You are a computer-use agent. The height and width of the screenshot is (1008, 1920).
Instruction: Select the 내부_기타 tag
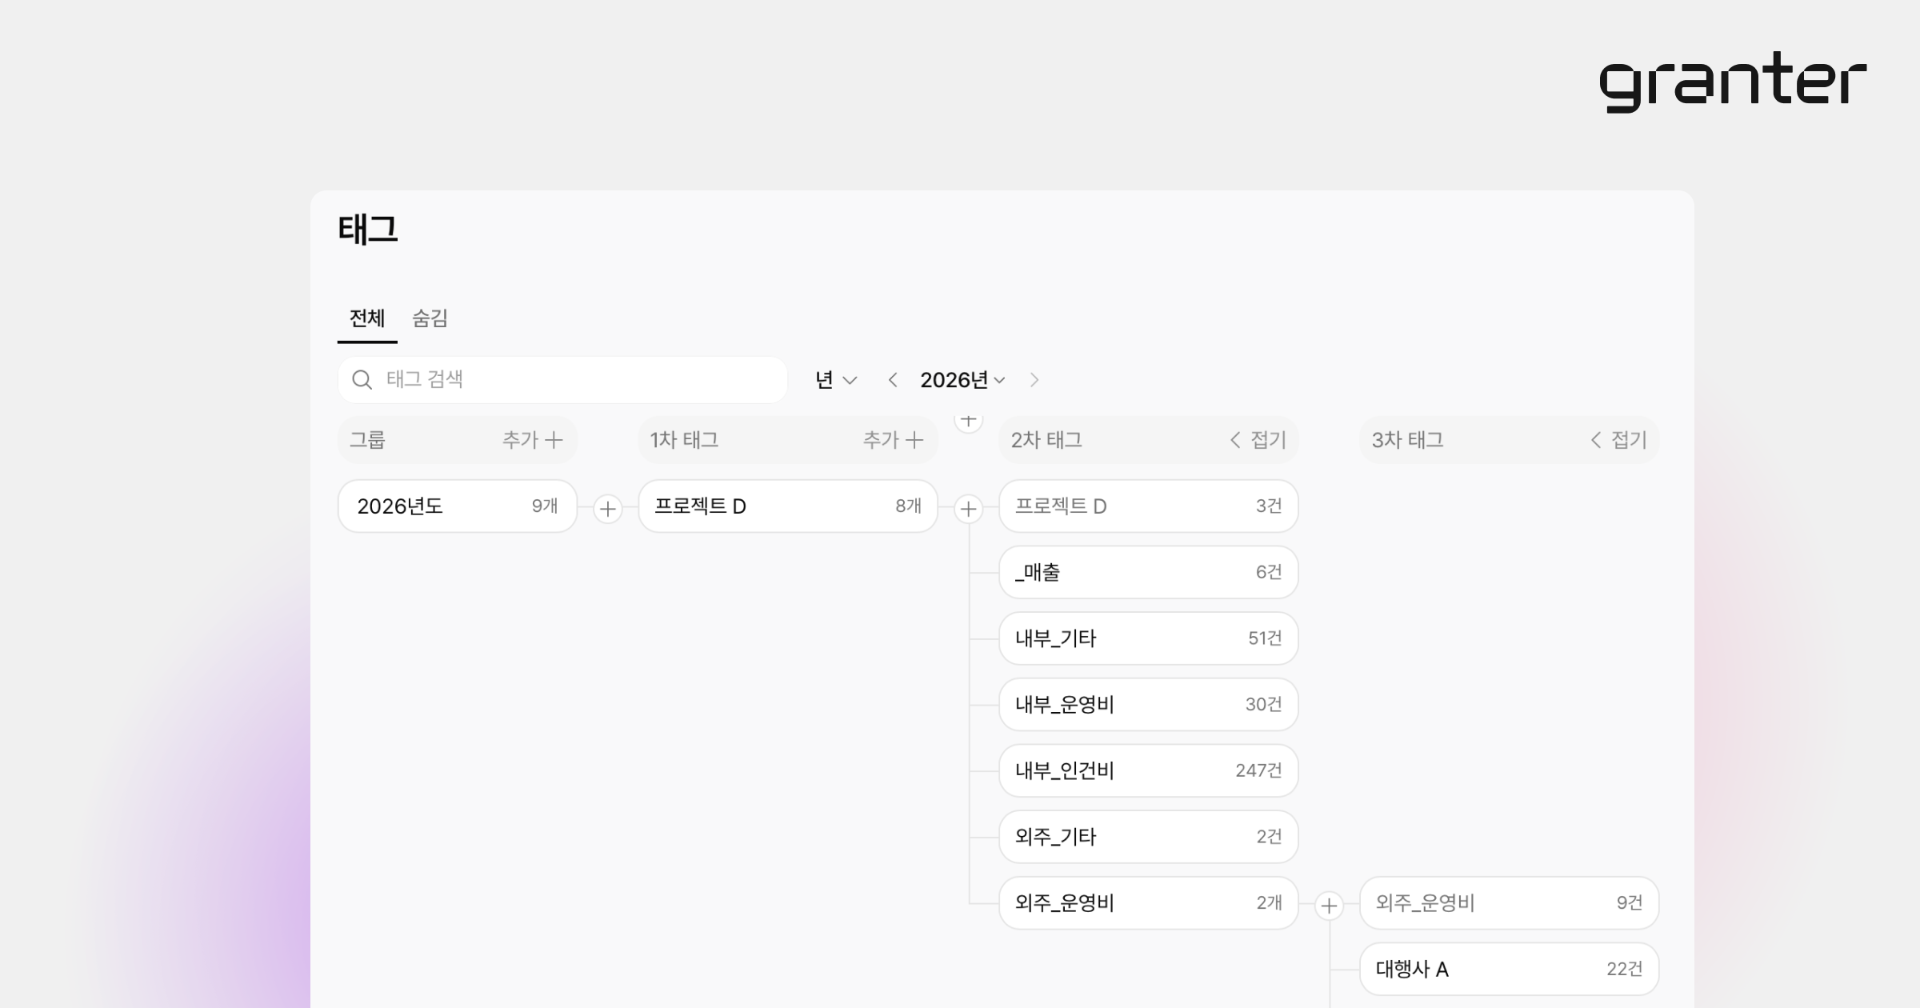pos(1149,638)
